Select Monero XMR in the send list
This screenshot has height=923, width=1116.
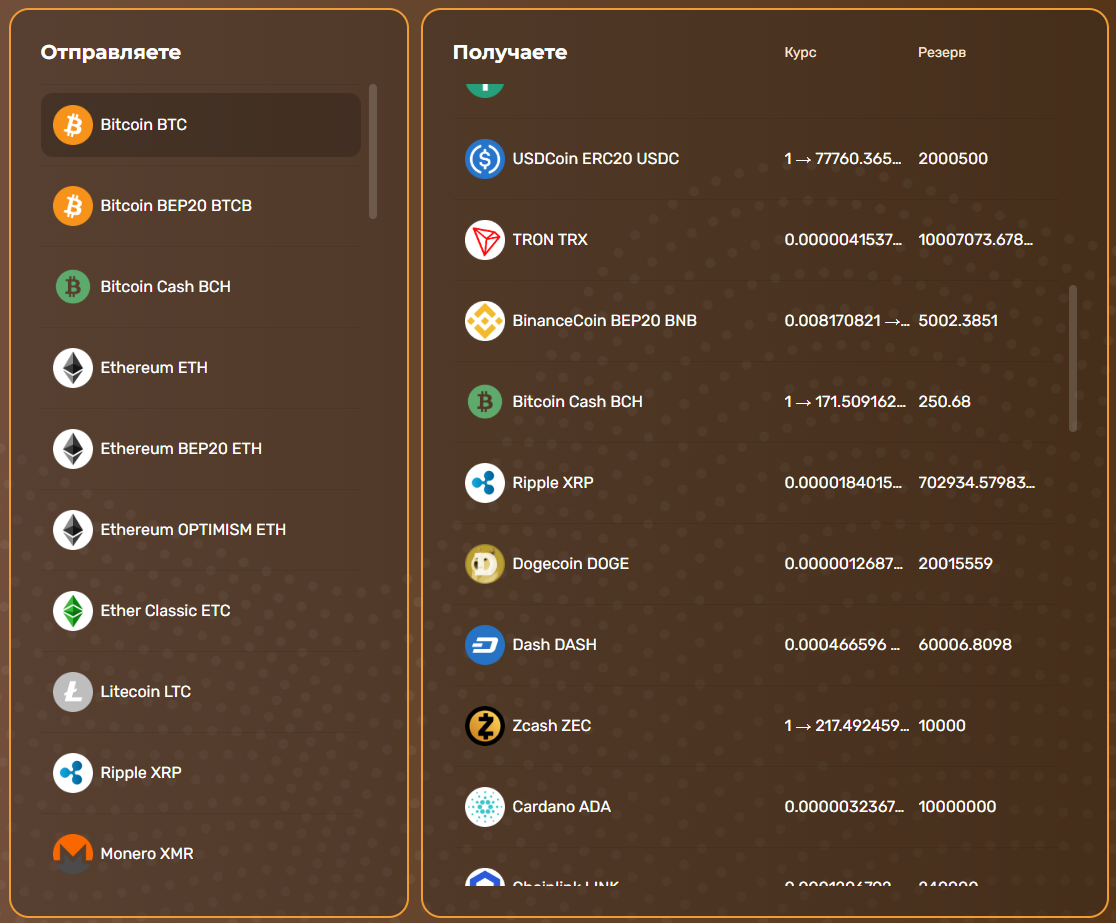click(201, 854)
